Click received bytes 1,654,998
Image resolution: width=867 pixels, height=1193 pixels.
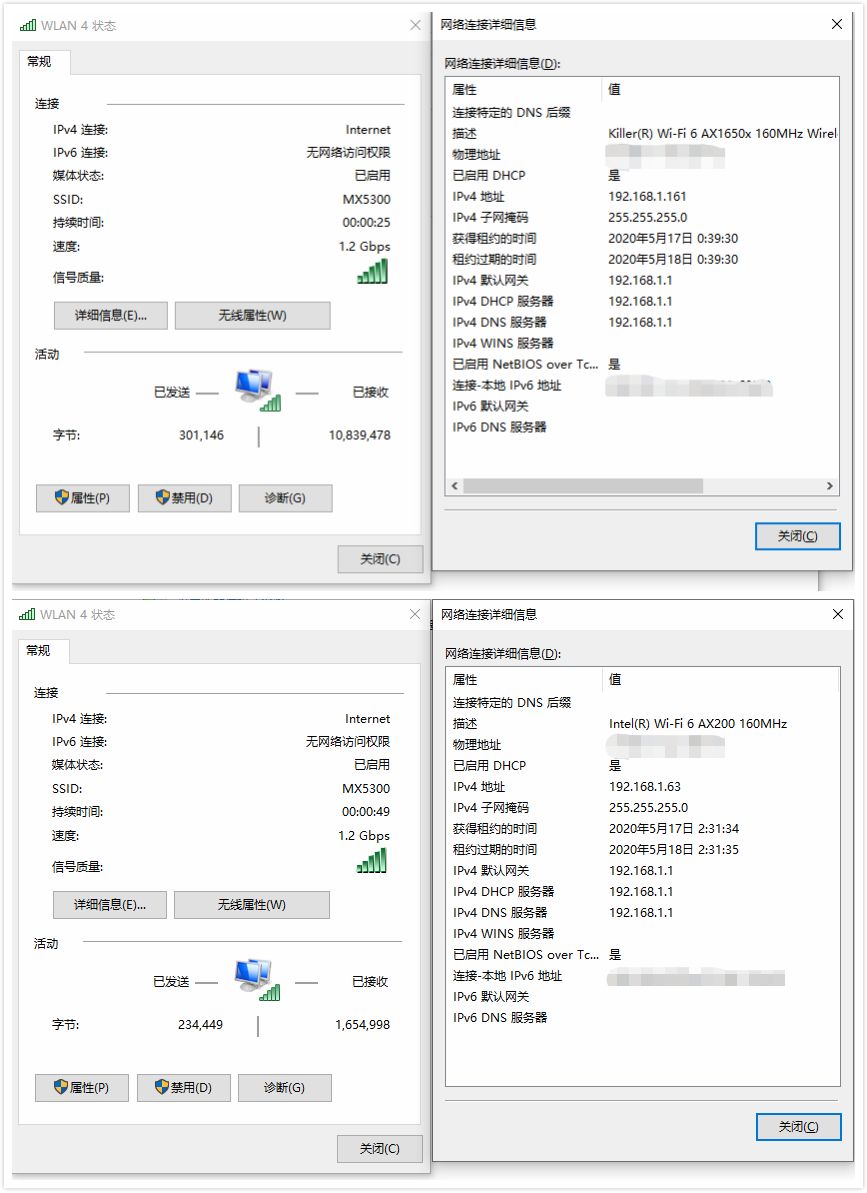coord(362,1025)
